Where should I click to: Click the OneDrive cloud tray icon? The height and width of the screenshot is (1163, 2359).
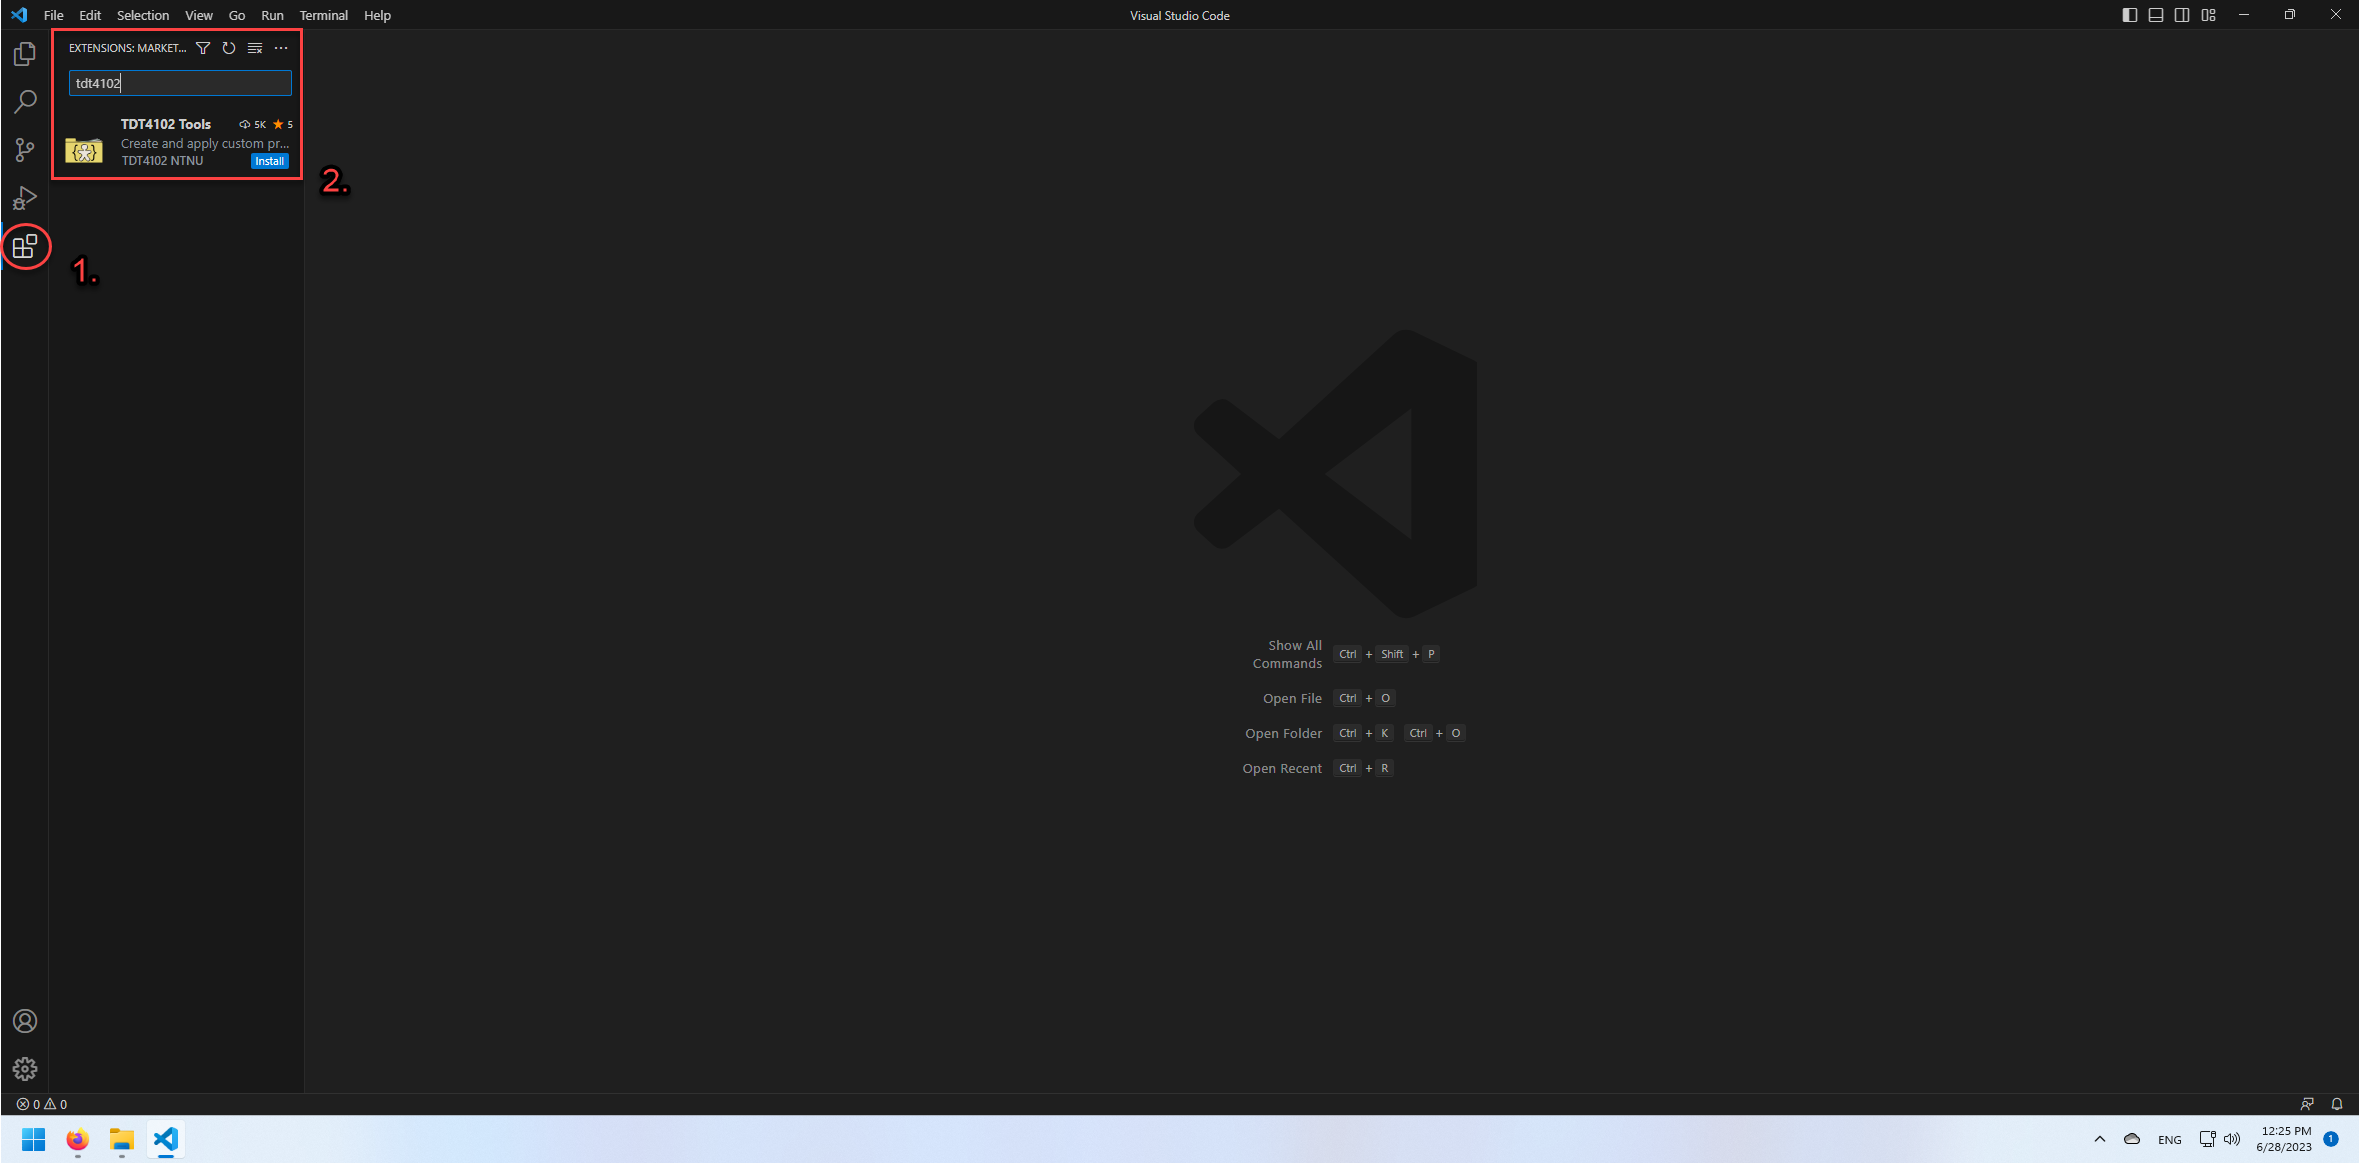2132,1139
